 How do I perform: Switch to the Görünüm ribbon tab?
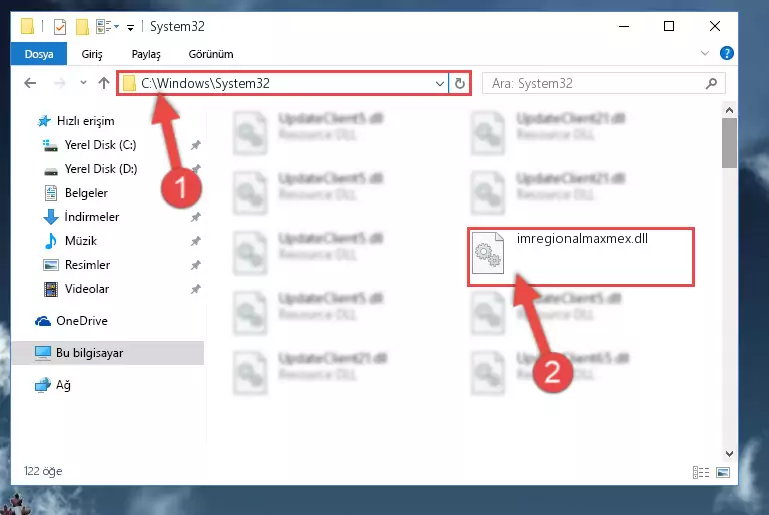211,54
